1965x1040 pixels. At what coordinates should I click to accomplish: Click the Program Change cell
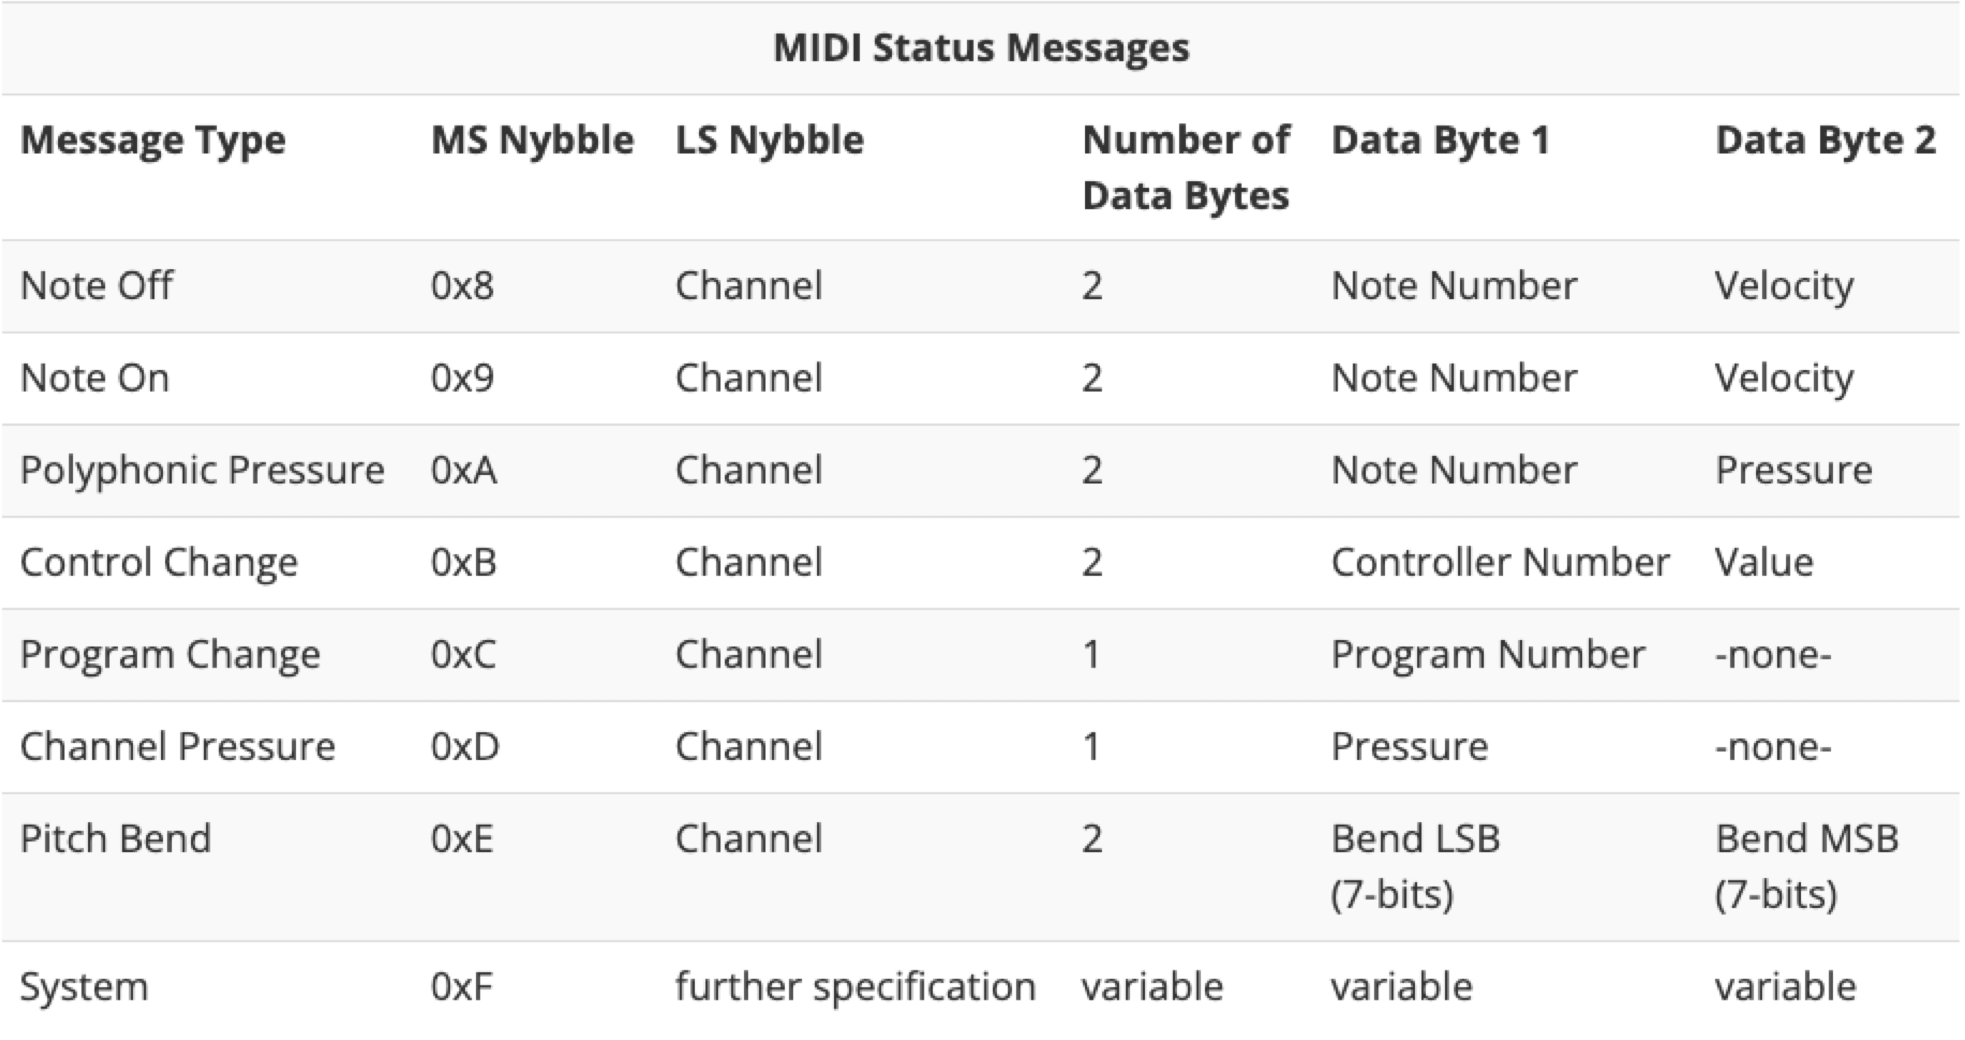click(x=170, y=654)
